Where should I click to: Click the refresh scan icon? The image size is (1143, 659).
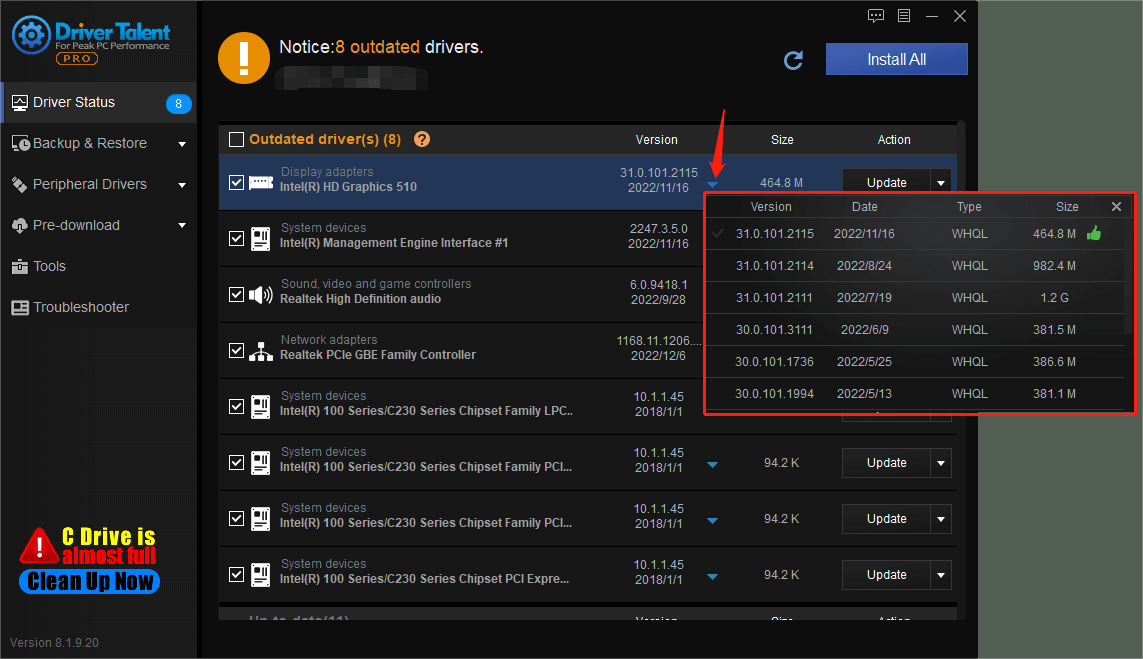[793, 60]
